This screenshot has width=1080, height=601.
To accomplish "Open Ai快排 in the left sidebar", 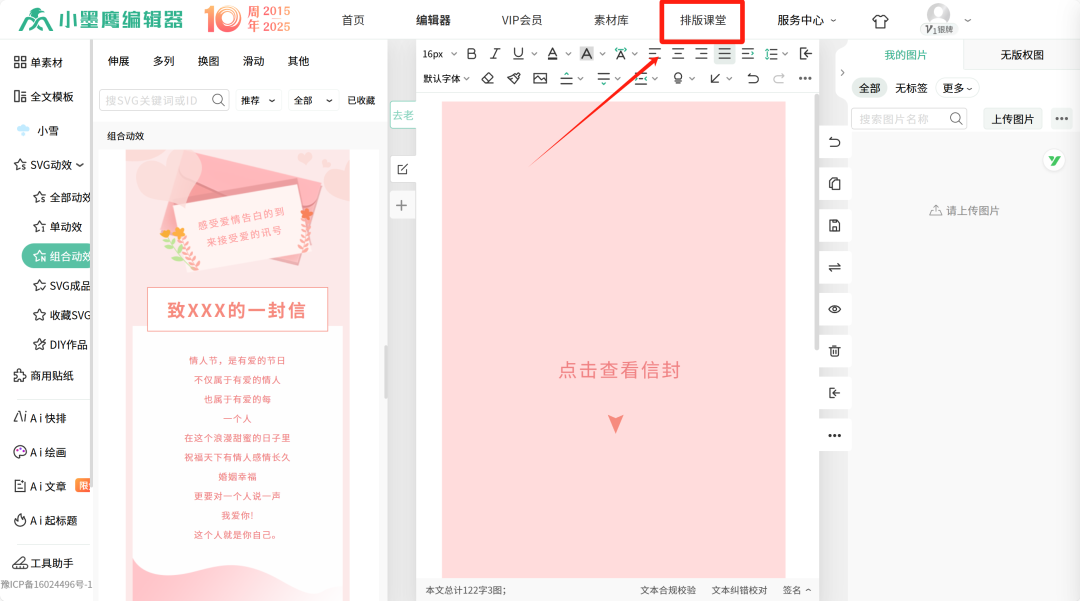I will tap(47, 418).
